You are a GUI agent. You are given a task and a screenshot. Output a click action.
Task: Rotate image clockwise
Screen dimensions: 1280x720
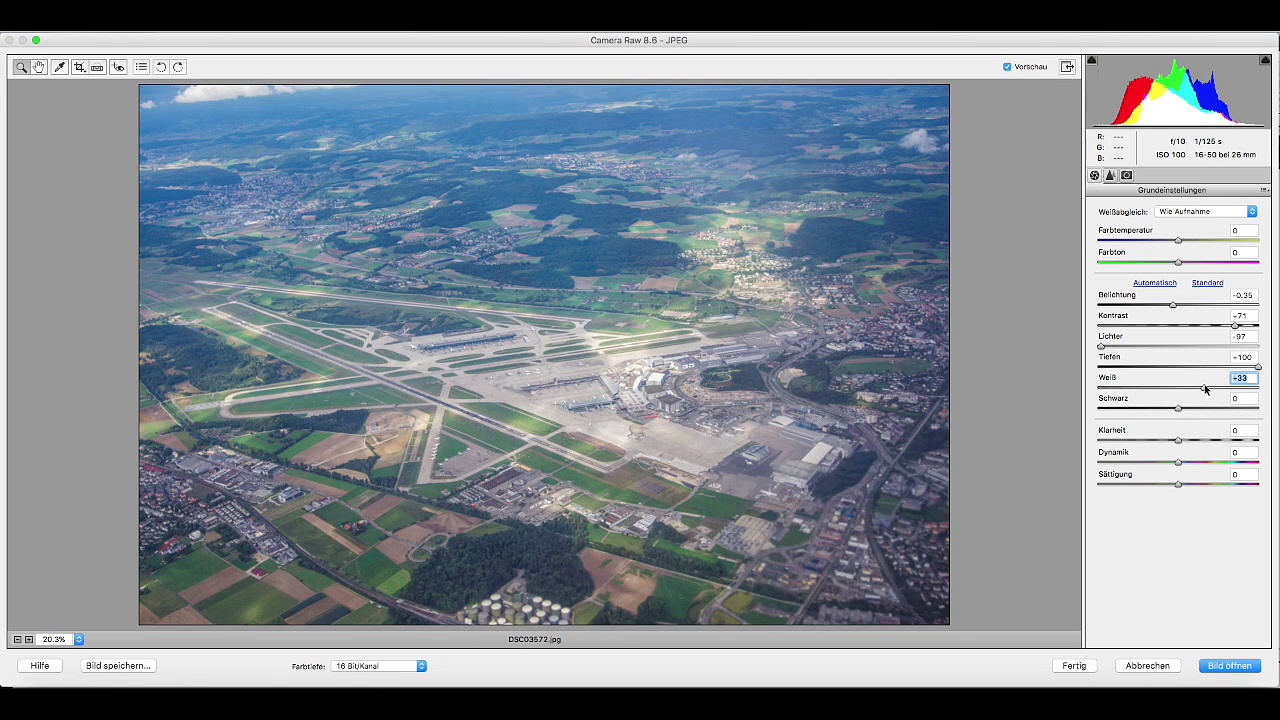(178, 67)
